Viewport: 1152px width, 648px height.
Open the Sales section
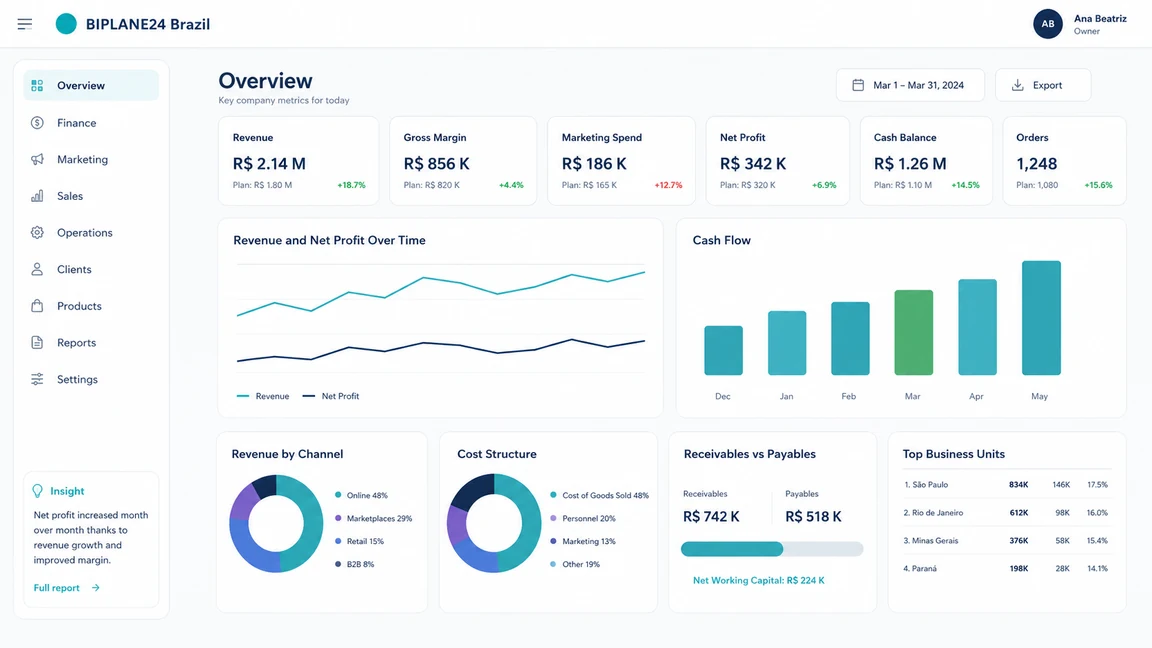91,196
